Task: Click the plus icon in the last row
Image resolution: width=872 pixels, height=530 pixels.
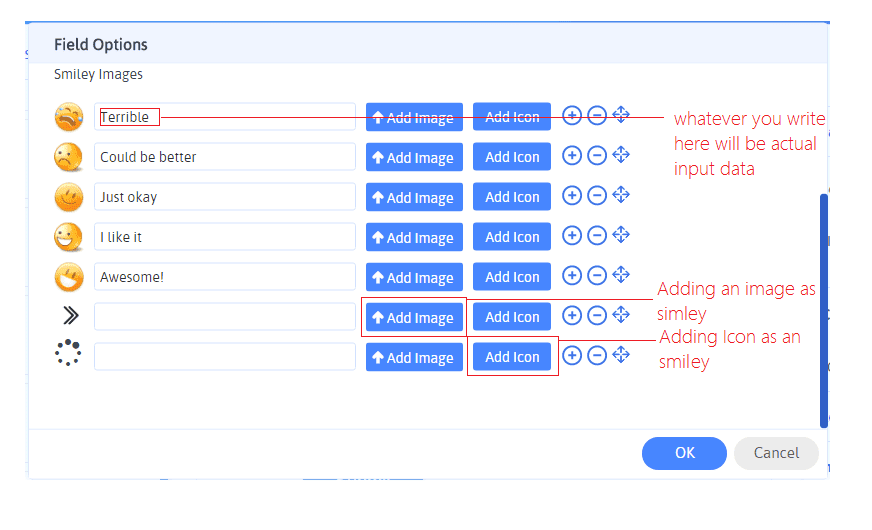Action: (572, 356)
